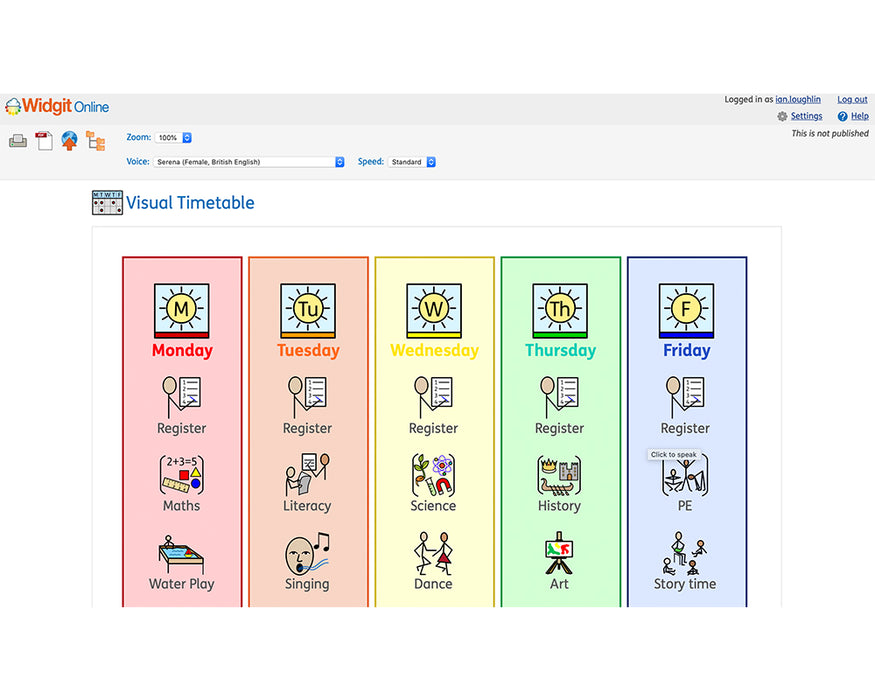Click the Log out link
Viewport: 875px width, 700px height.
click(852, 100)
